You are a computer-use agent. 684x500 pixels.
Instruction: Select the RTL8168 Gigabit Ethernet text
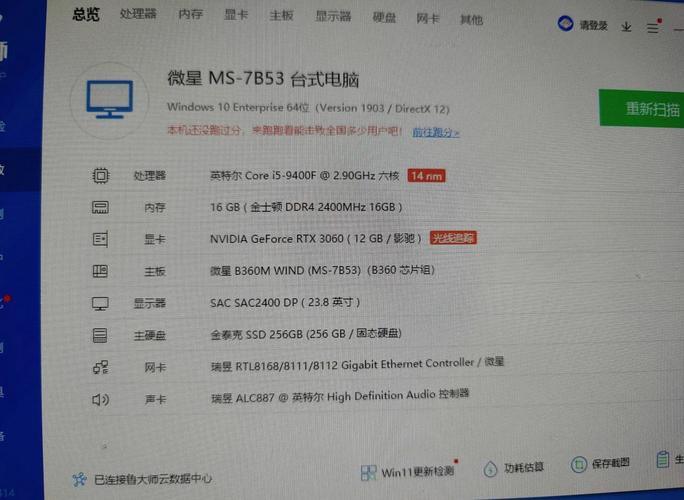[x=357, y=364]
